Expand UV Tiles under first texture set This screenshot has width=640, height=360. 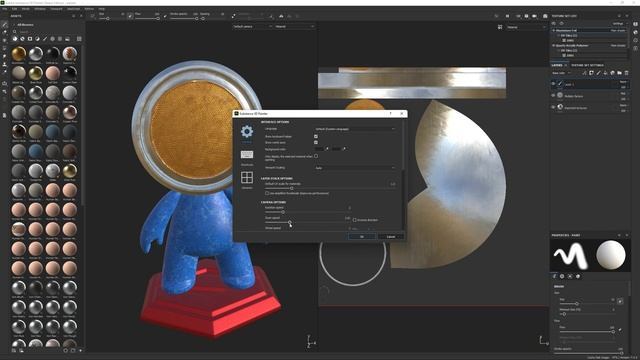(559, 36)
